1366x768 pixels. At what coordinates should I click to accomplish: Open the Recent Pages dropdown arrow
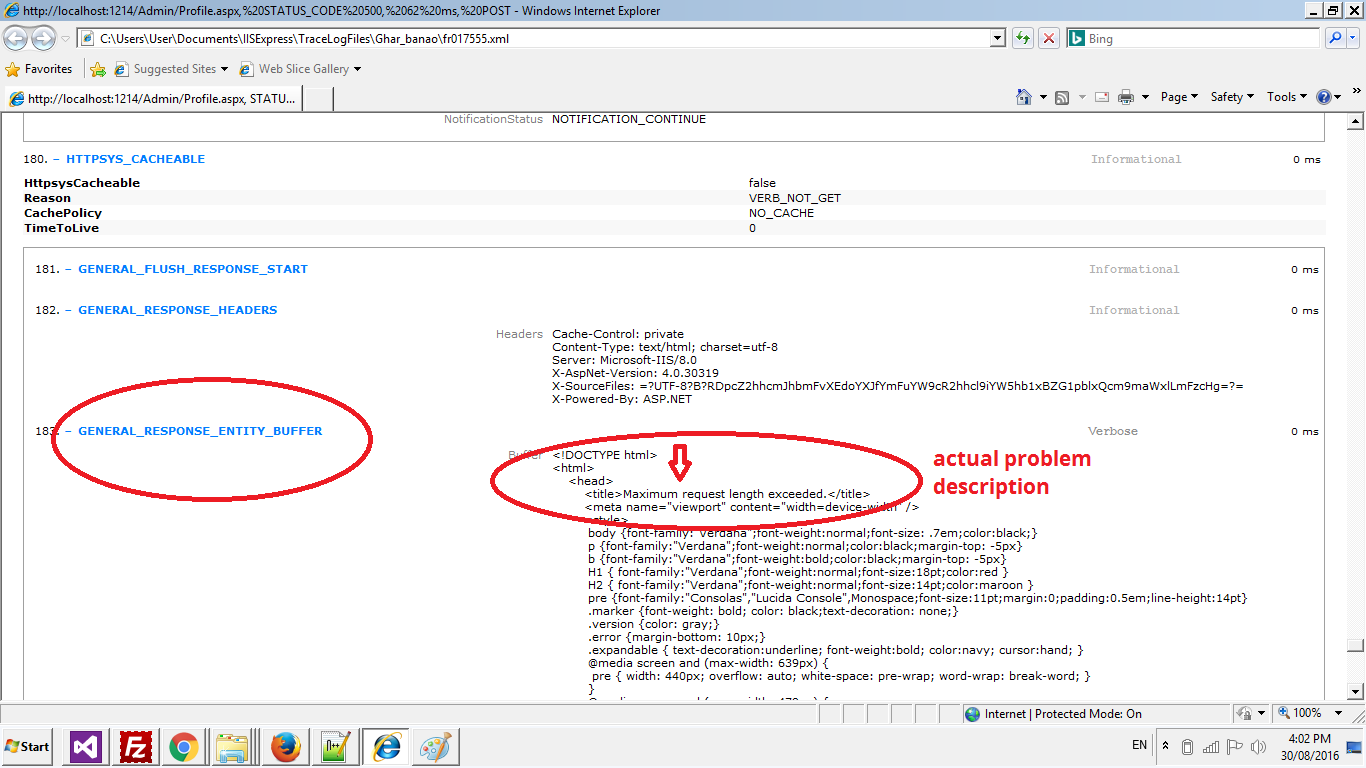click(65, 39)
